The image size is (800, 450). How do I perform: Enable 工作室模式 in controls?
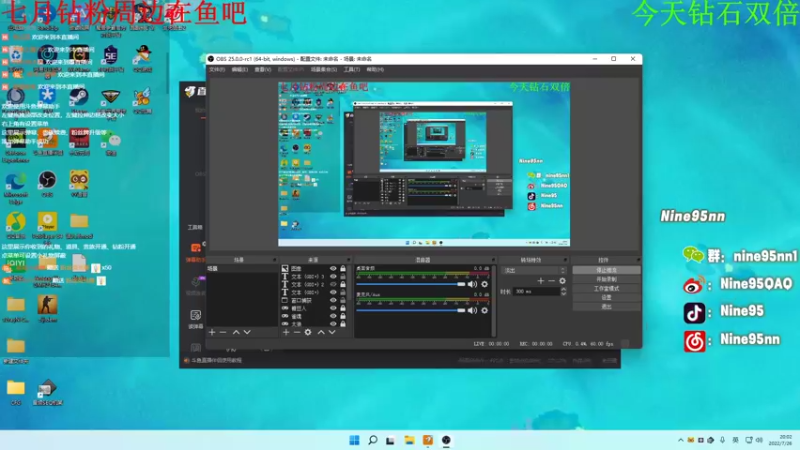click(x=606, y=289)
